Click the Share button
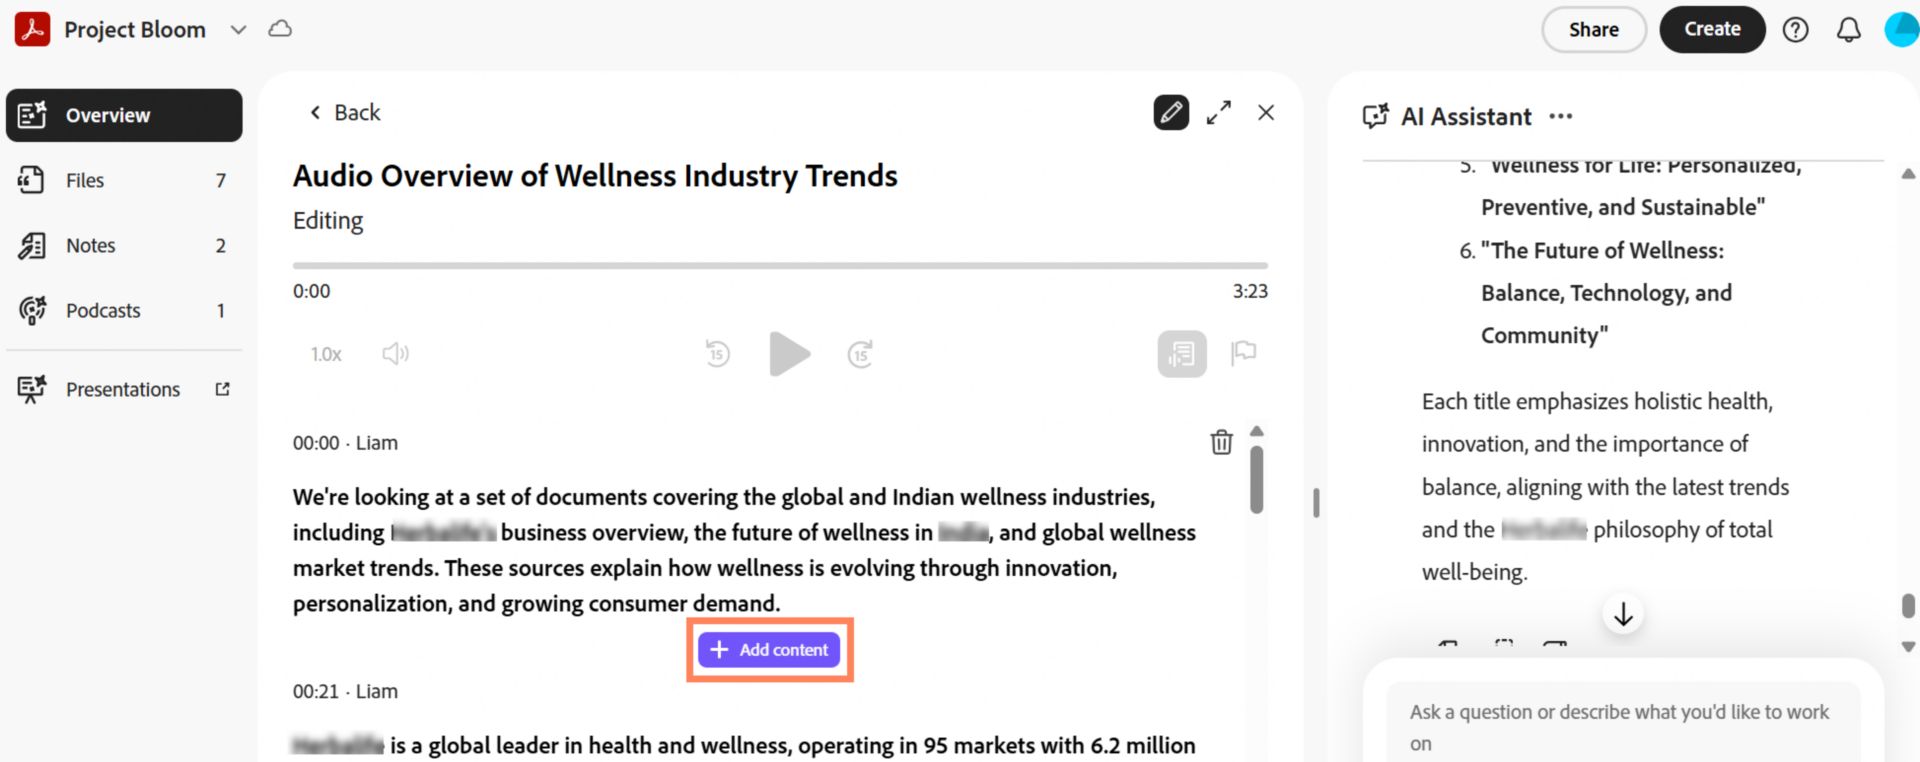Screen dimensions: 1920x762 point(1593,30)
